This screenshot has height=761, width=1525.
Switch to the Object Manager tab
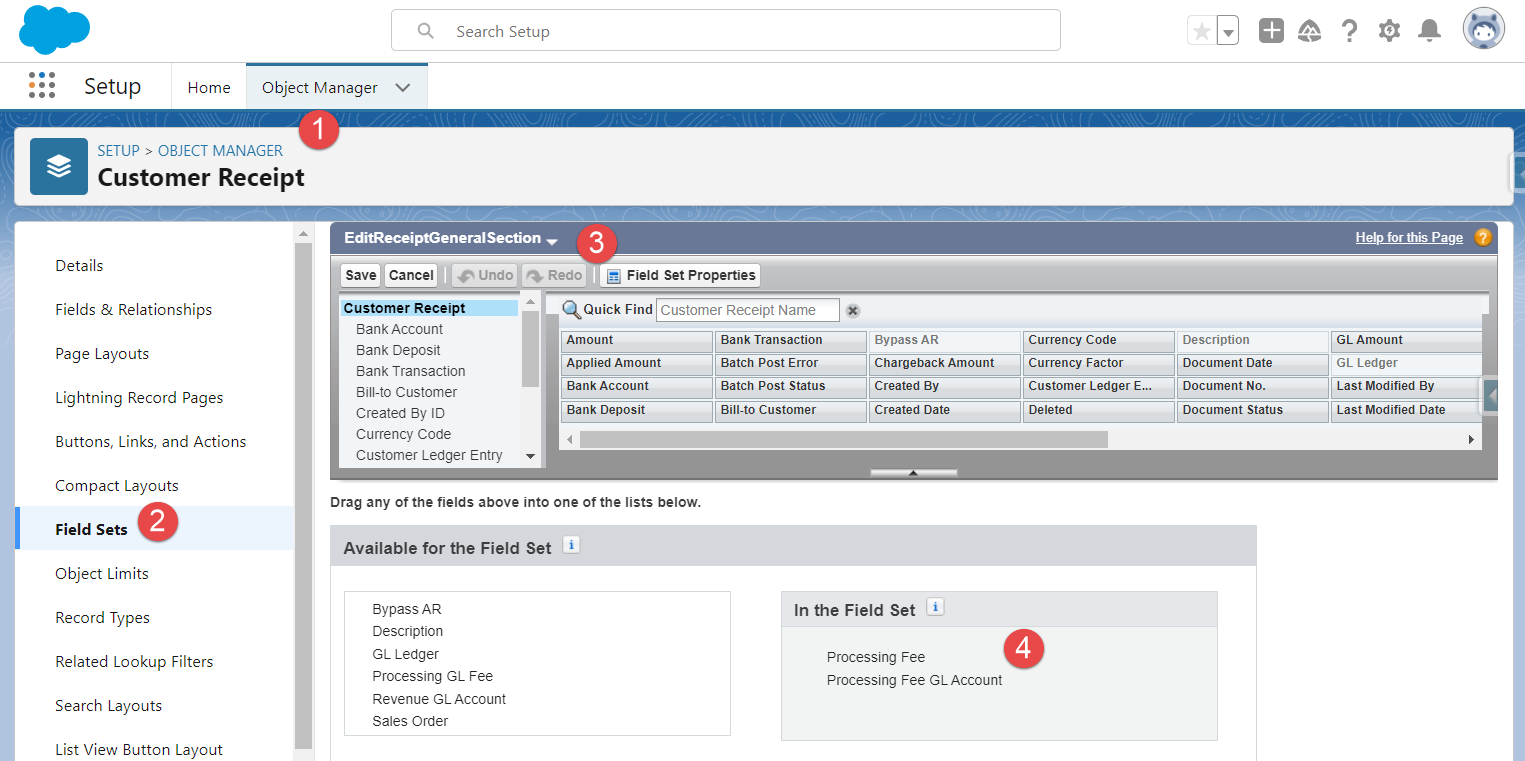coord(320,87)
